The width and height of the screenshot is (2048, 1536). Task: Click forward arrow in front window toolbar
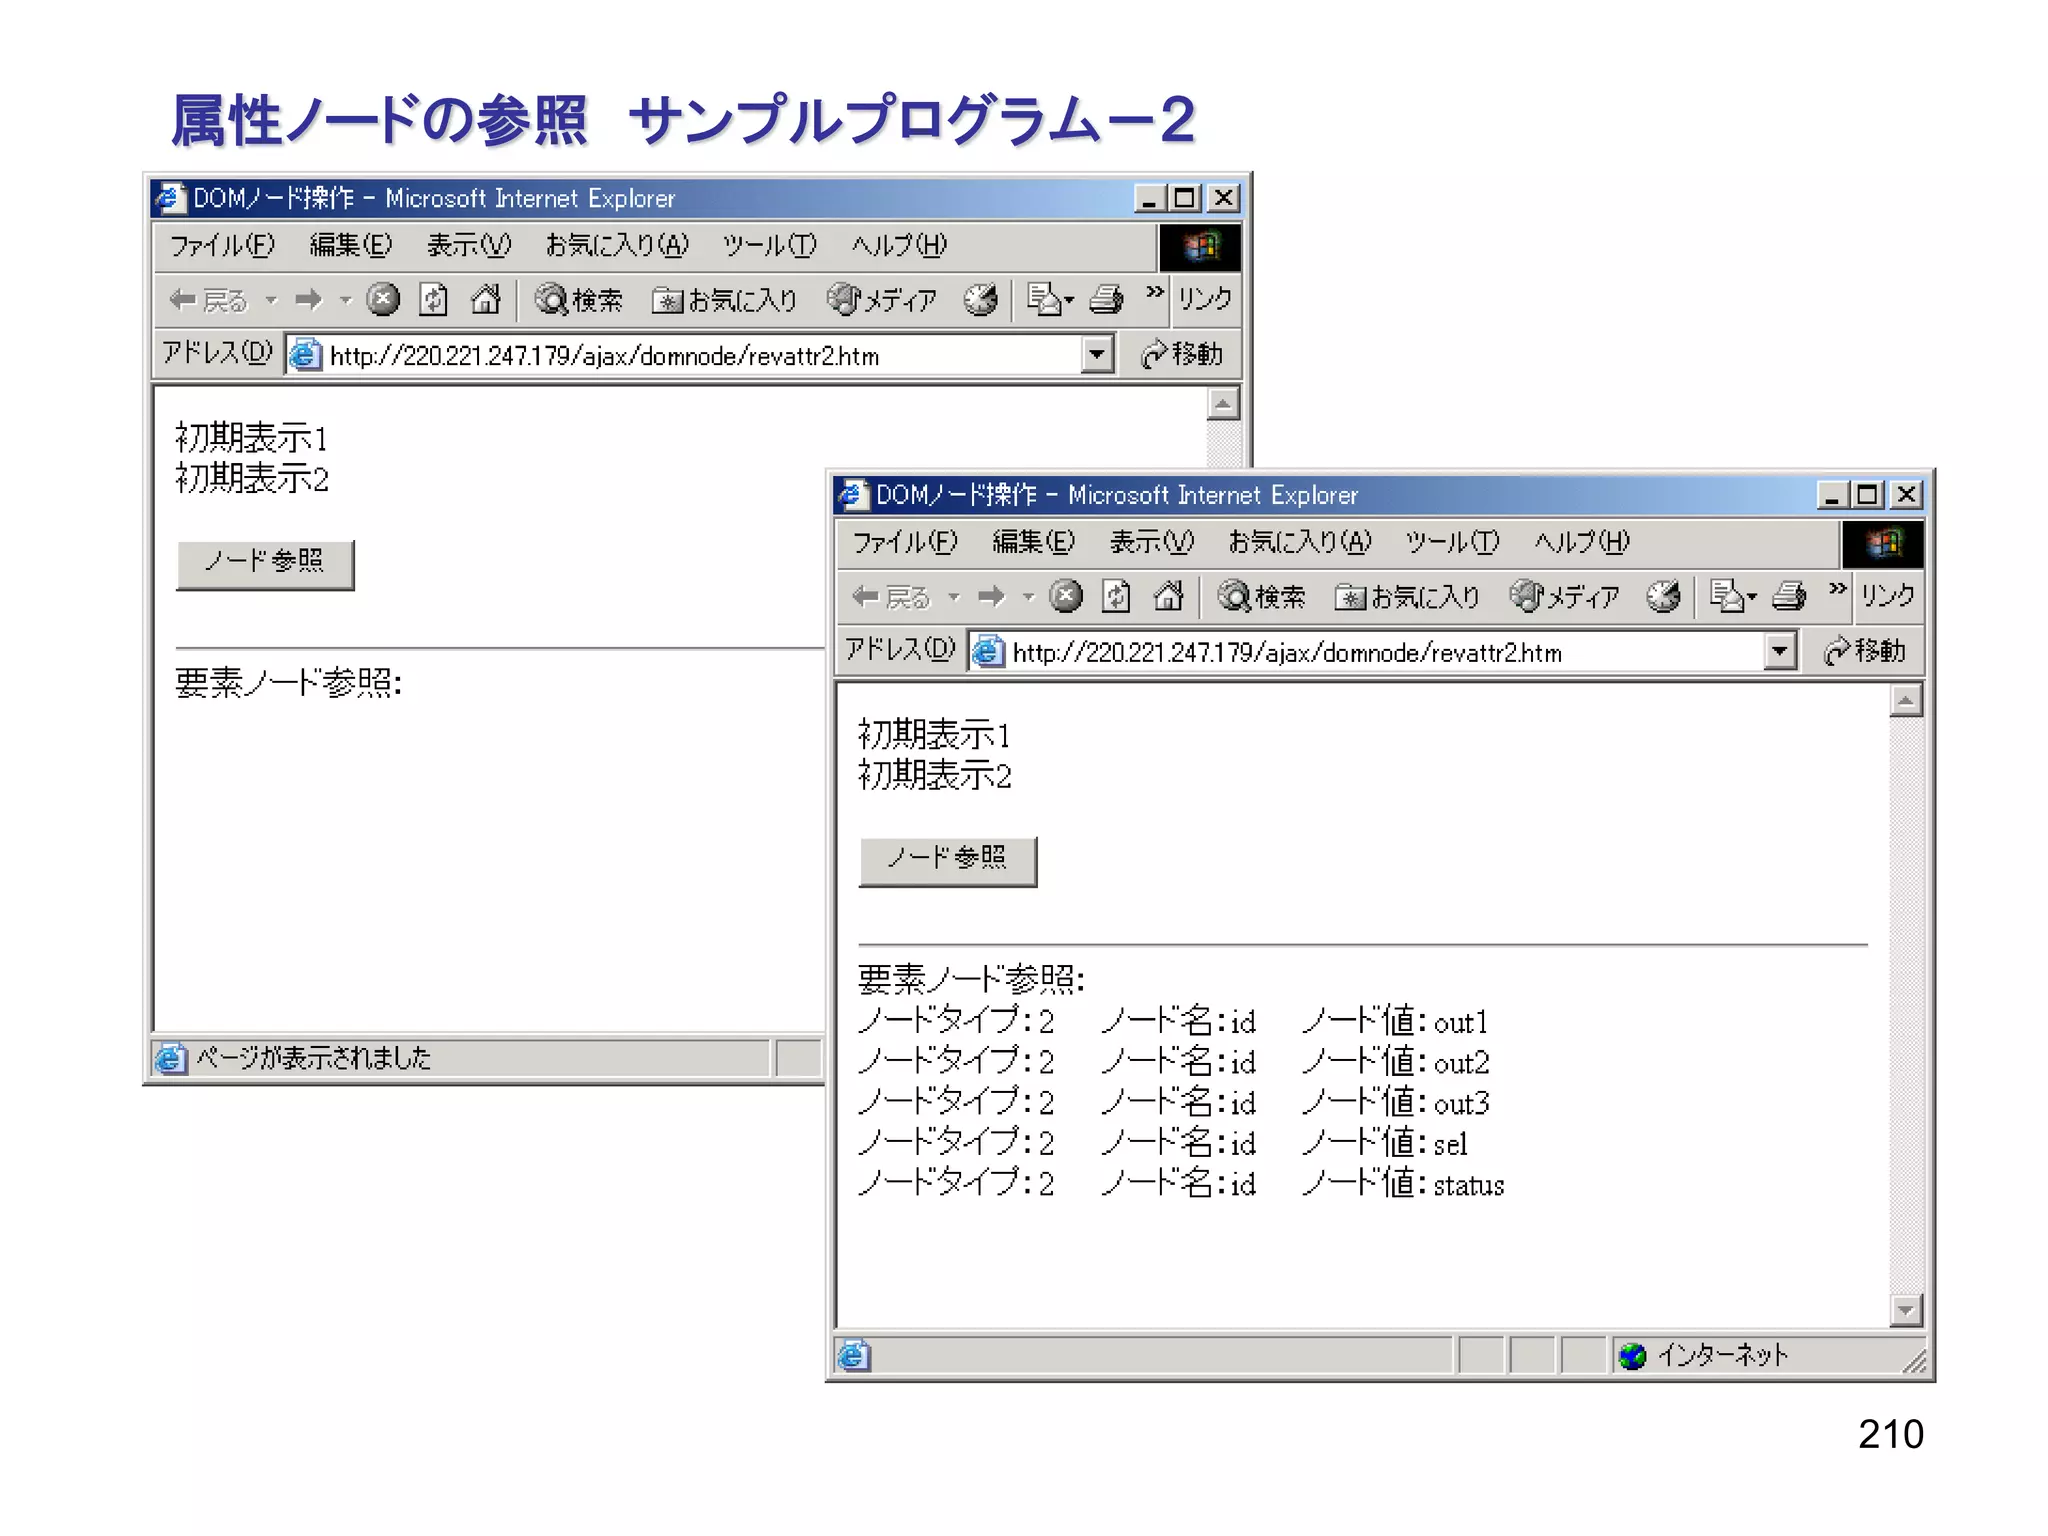coord(992,597)
